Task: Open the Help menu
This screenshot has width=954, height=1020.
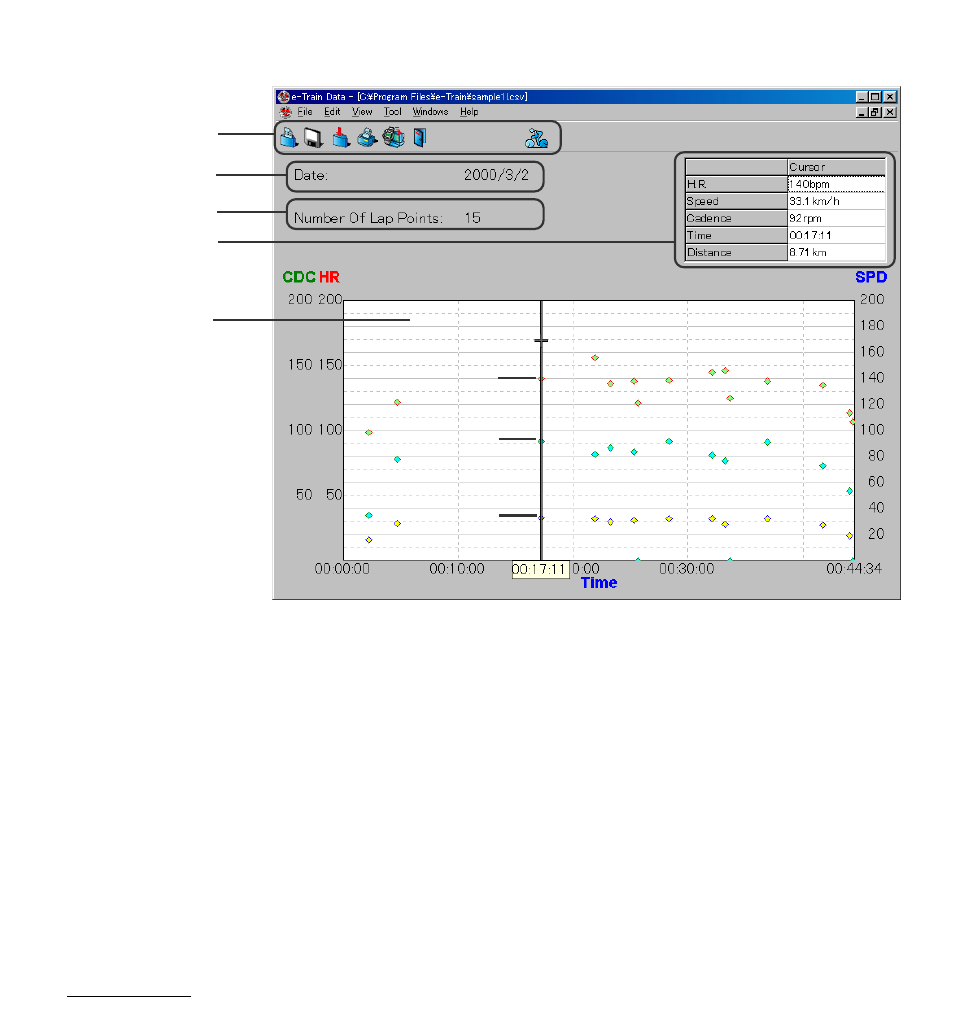Action: point(469,112)
